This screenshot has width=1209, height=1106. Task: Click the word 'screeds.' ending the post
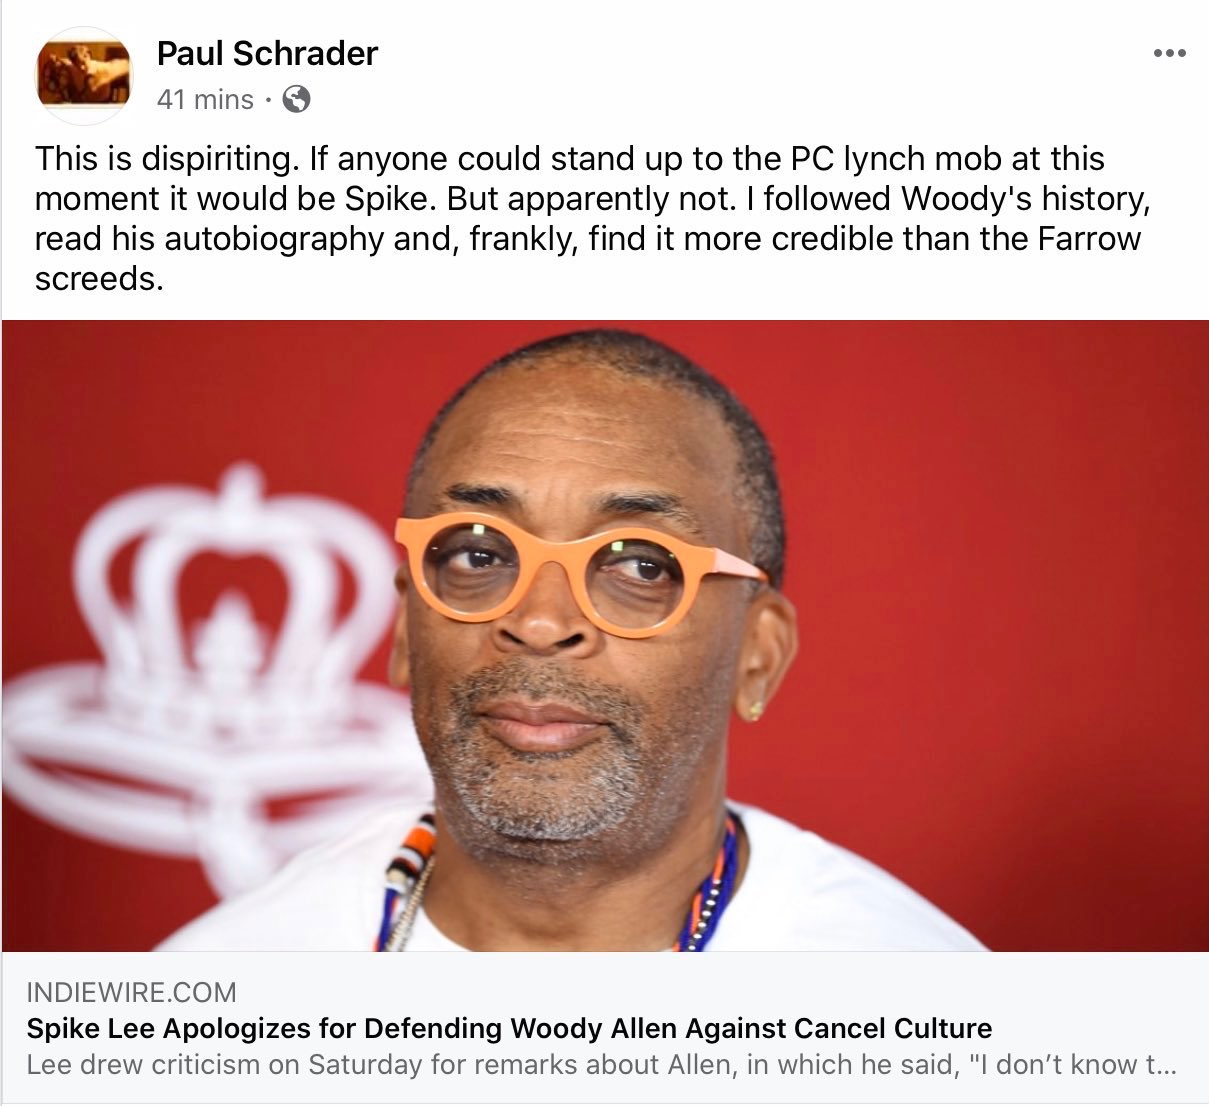99,279
